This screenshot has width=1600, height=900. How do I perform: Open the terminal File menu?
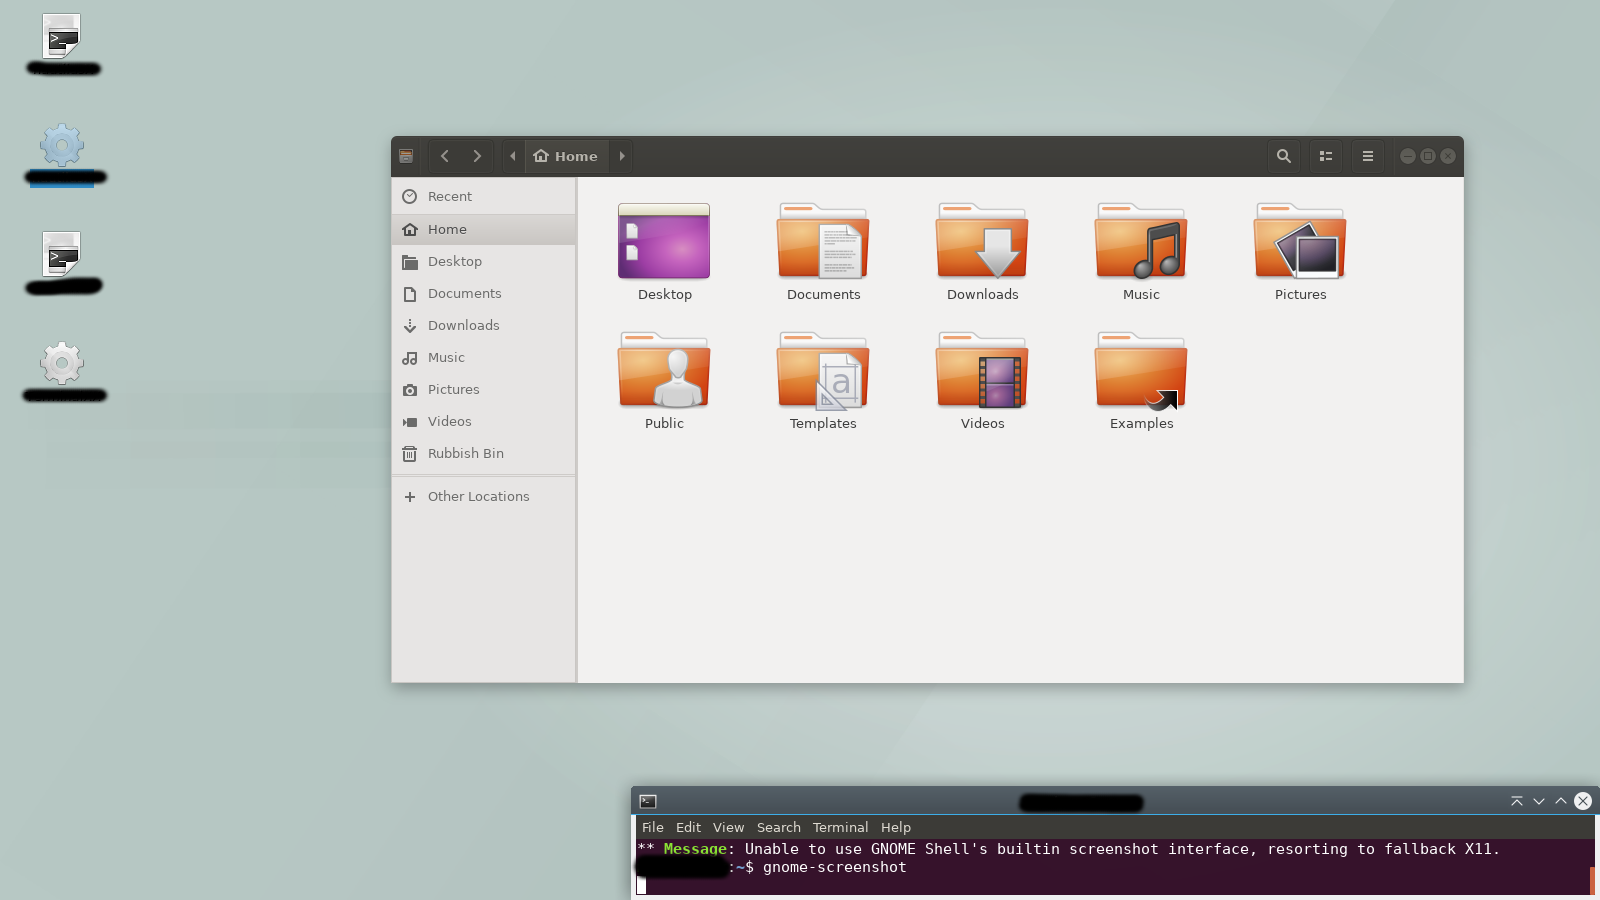(653, 827)
